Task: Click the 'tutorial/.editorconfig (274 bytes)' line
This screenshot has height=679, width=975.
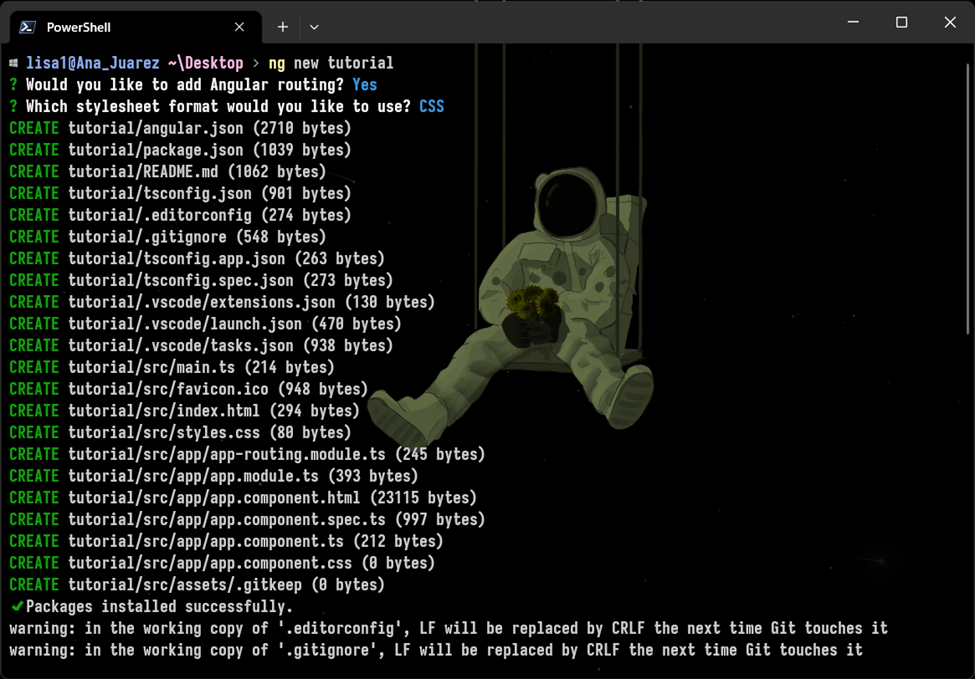Action: pyautogui.click(x=180, y=215)
